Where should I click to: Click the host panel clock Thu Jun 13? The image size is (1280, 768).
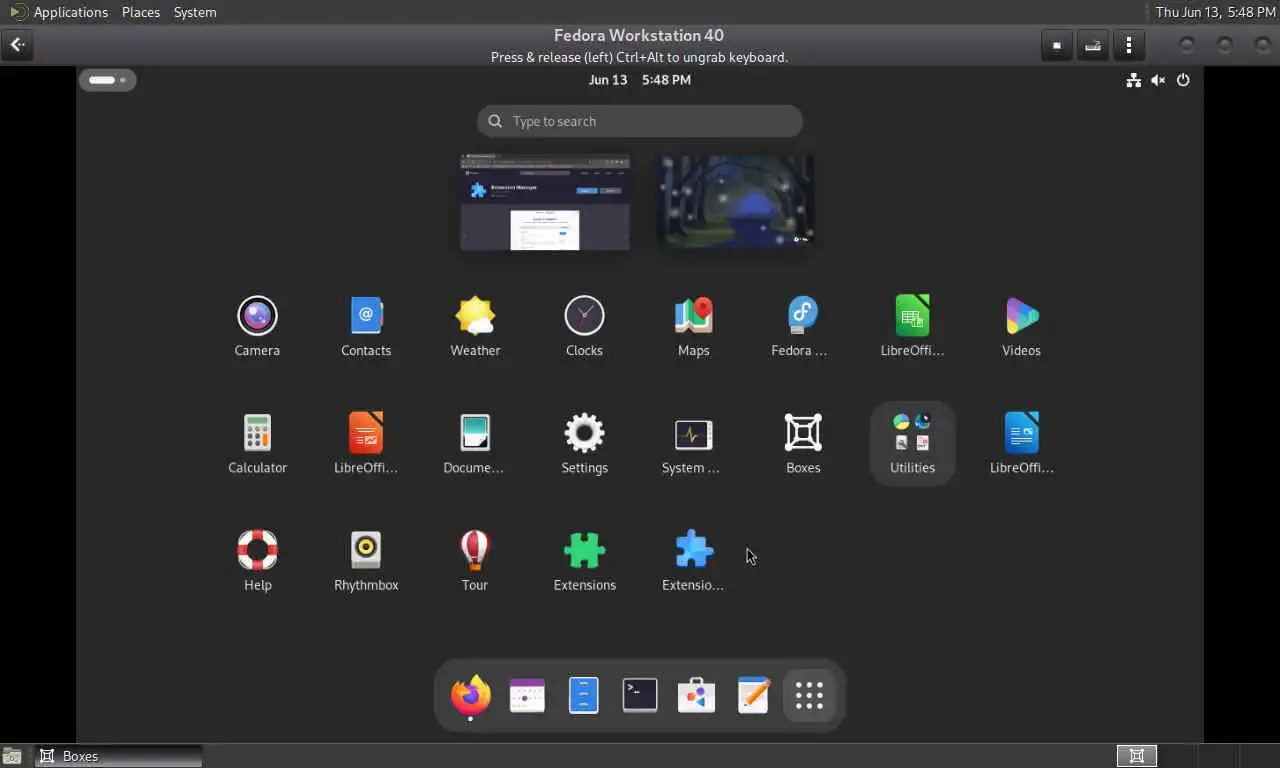click(x=1215, y=12)
